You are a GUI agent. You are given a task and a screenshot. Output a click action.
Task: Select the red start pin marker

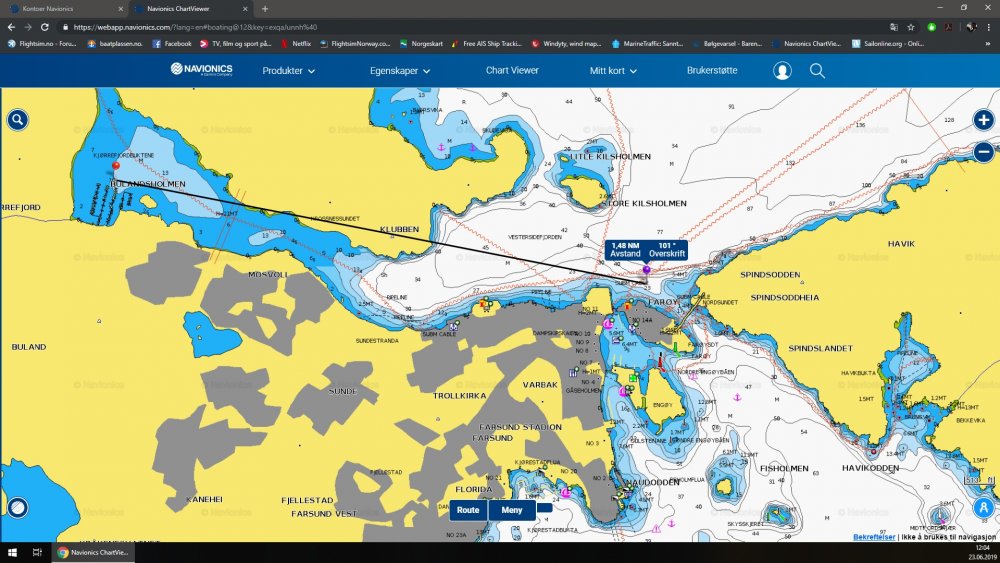click(116, 166)
